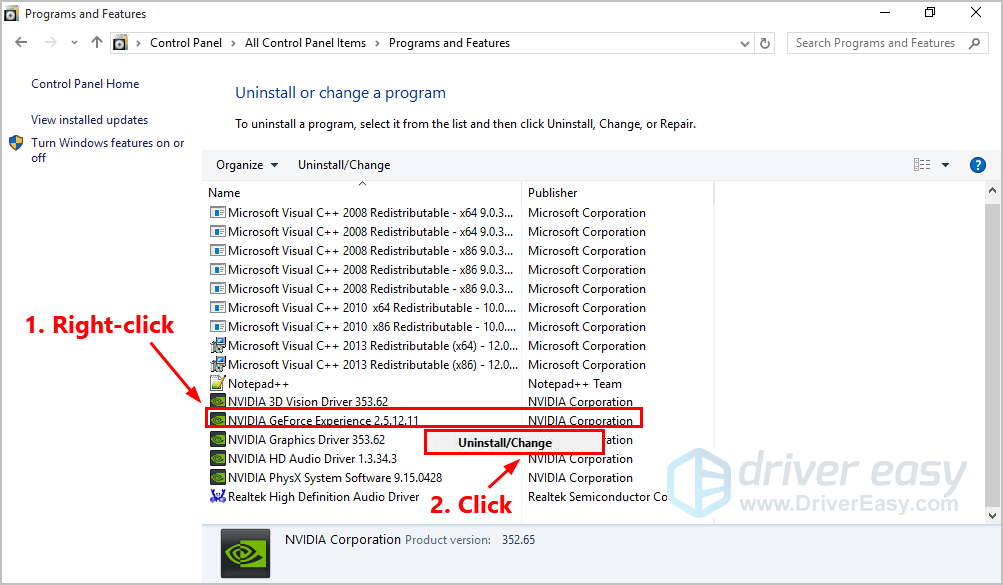Go back with the Back arrow
The width and height of the screenshot is (1003, 585).
(21, 43)
